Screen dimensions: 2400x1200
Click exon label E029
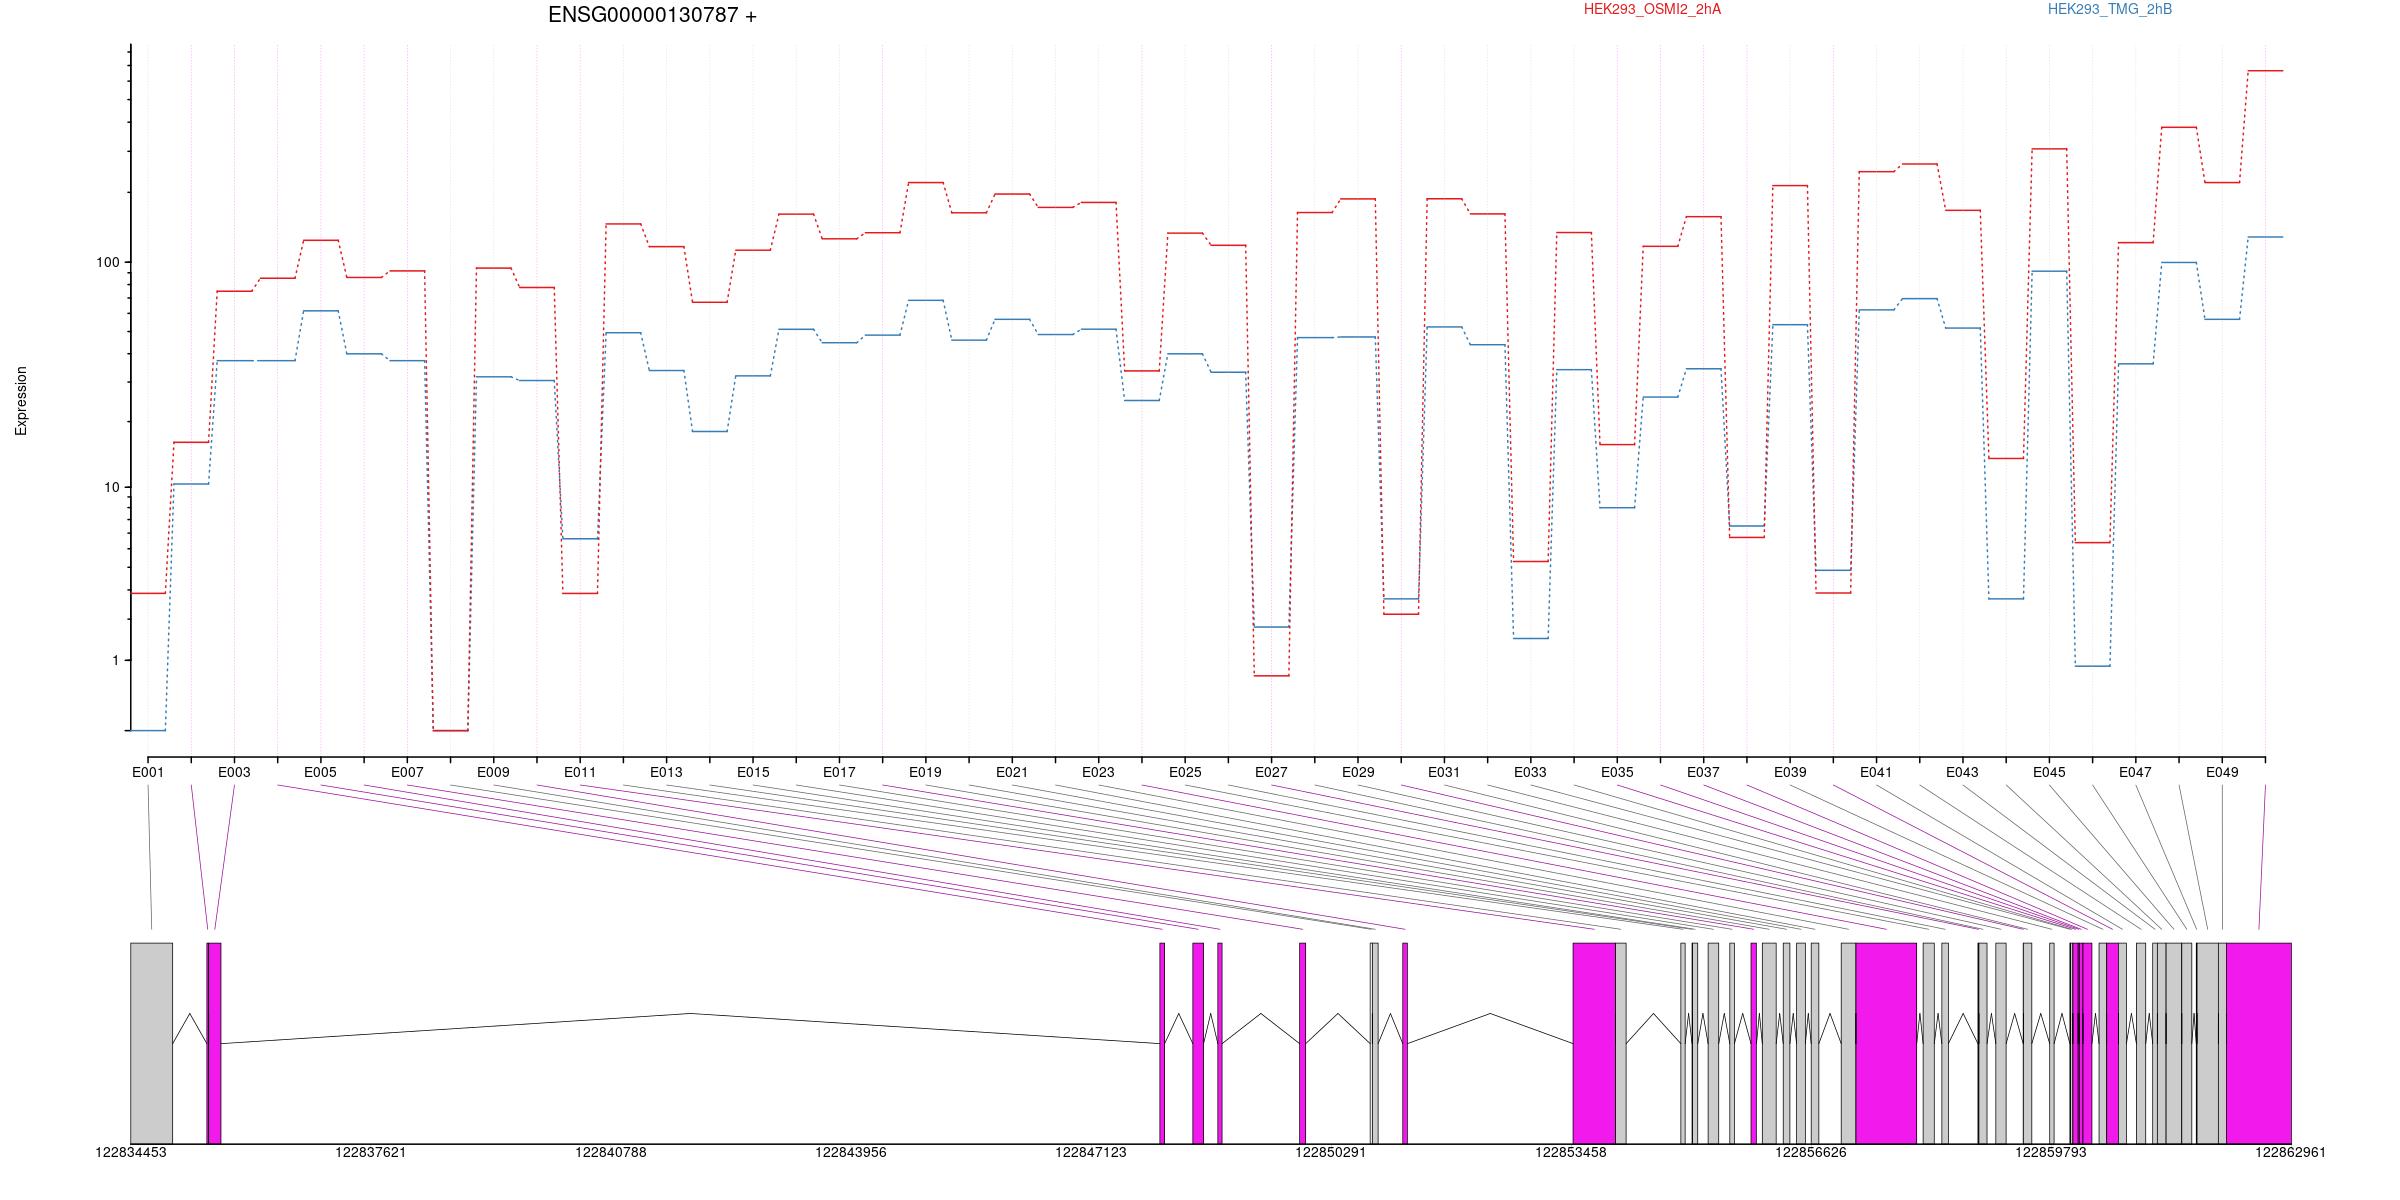[x=1358, y=773]
